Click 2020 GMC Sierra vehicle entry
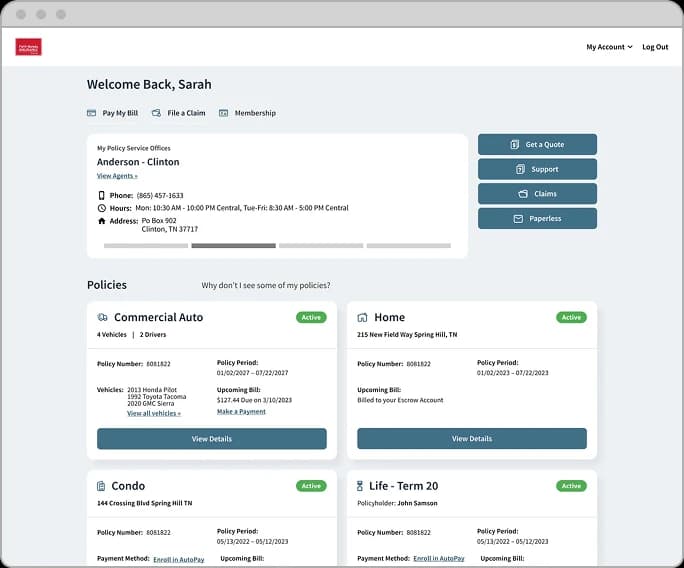Screen dimensions: 684x568 click(150, 404)
